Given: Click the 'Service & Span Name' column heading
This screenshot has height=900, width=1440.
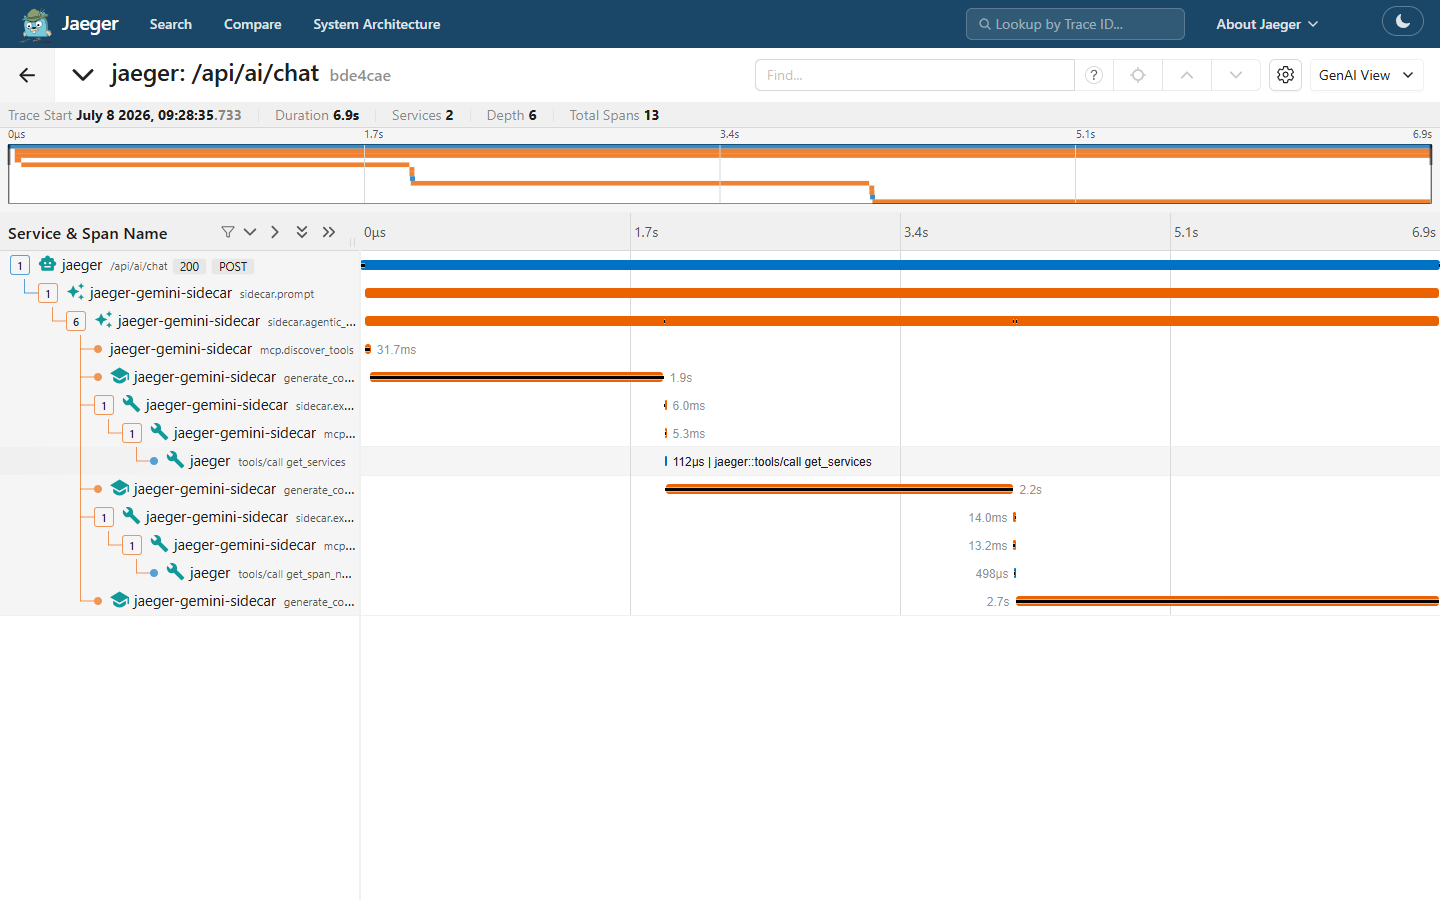Looking at the screenshot, I should pos(88,233).
